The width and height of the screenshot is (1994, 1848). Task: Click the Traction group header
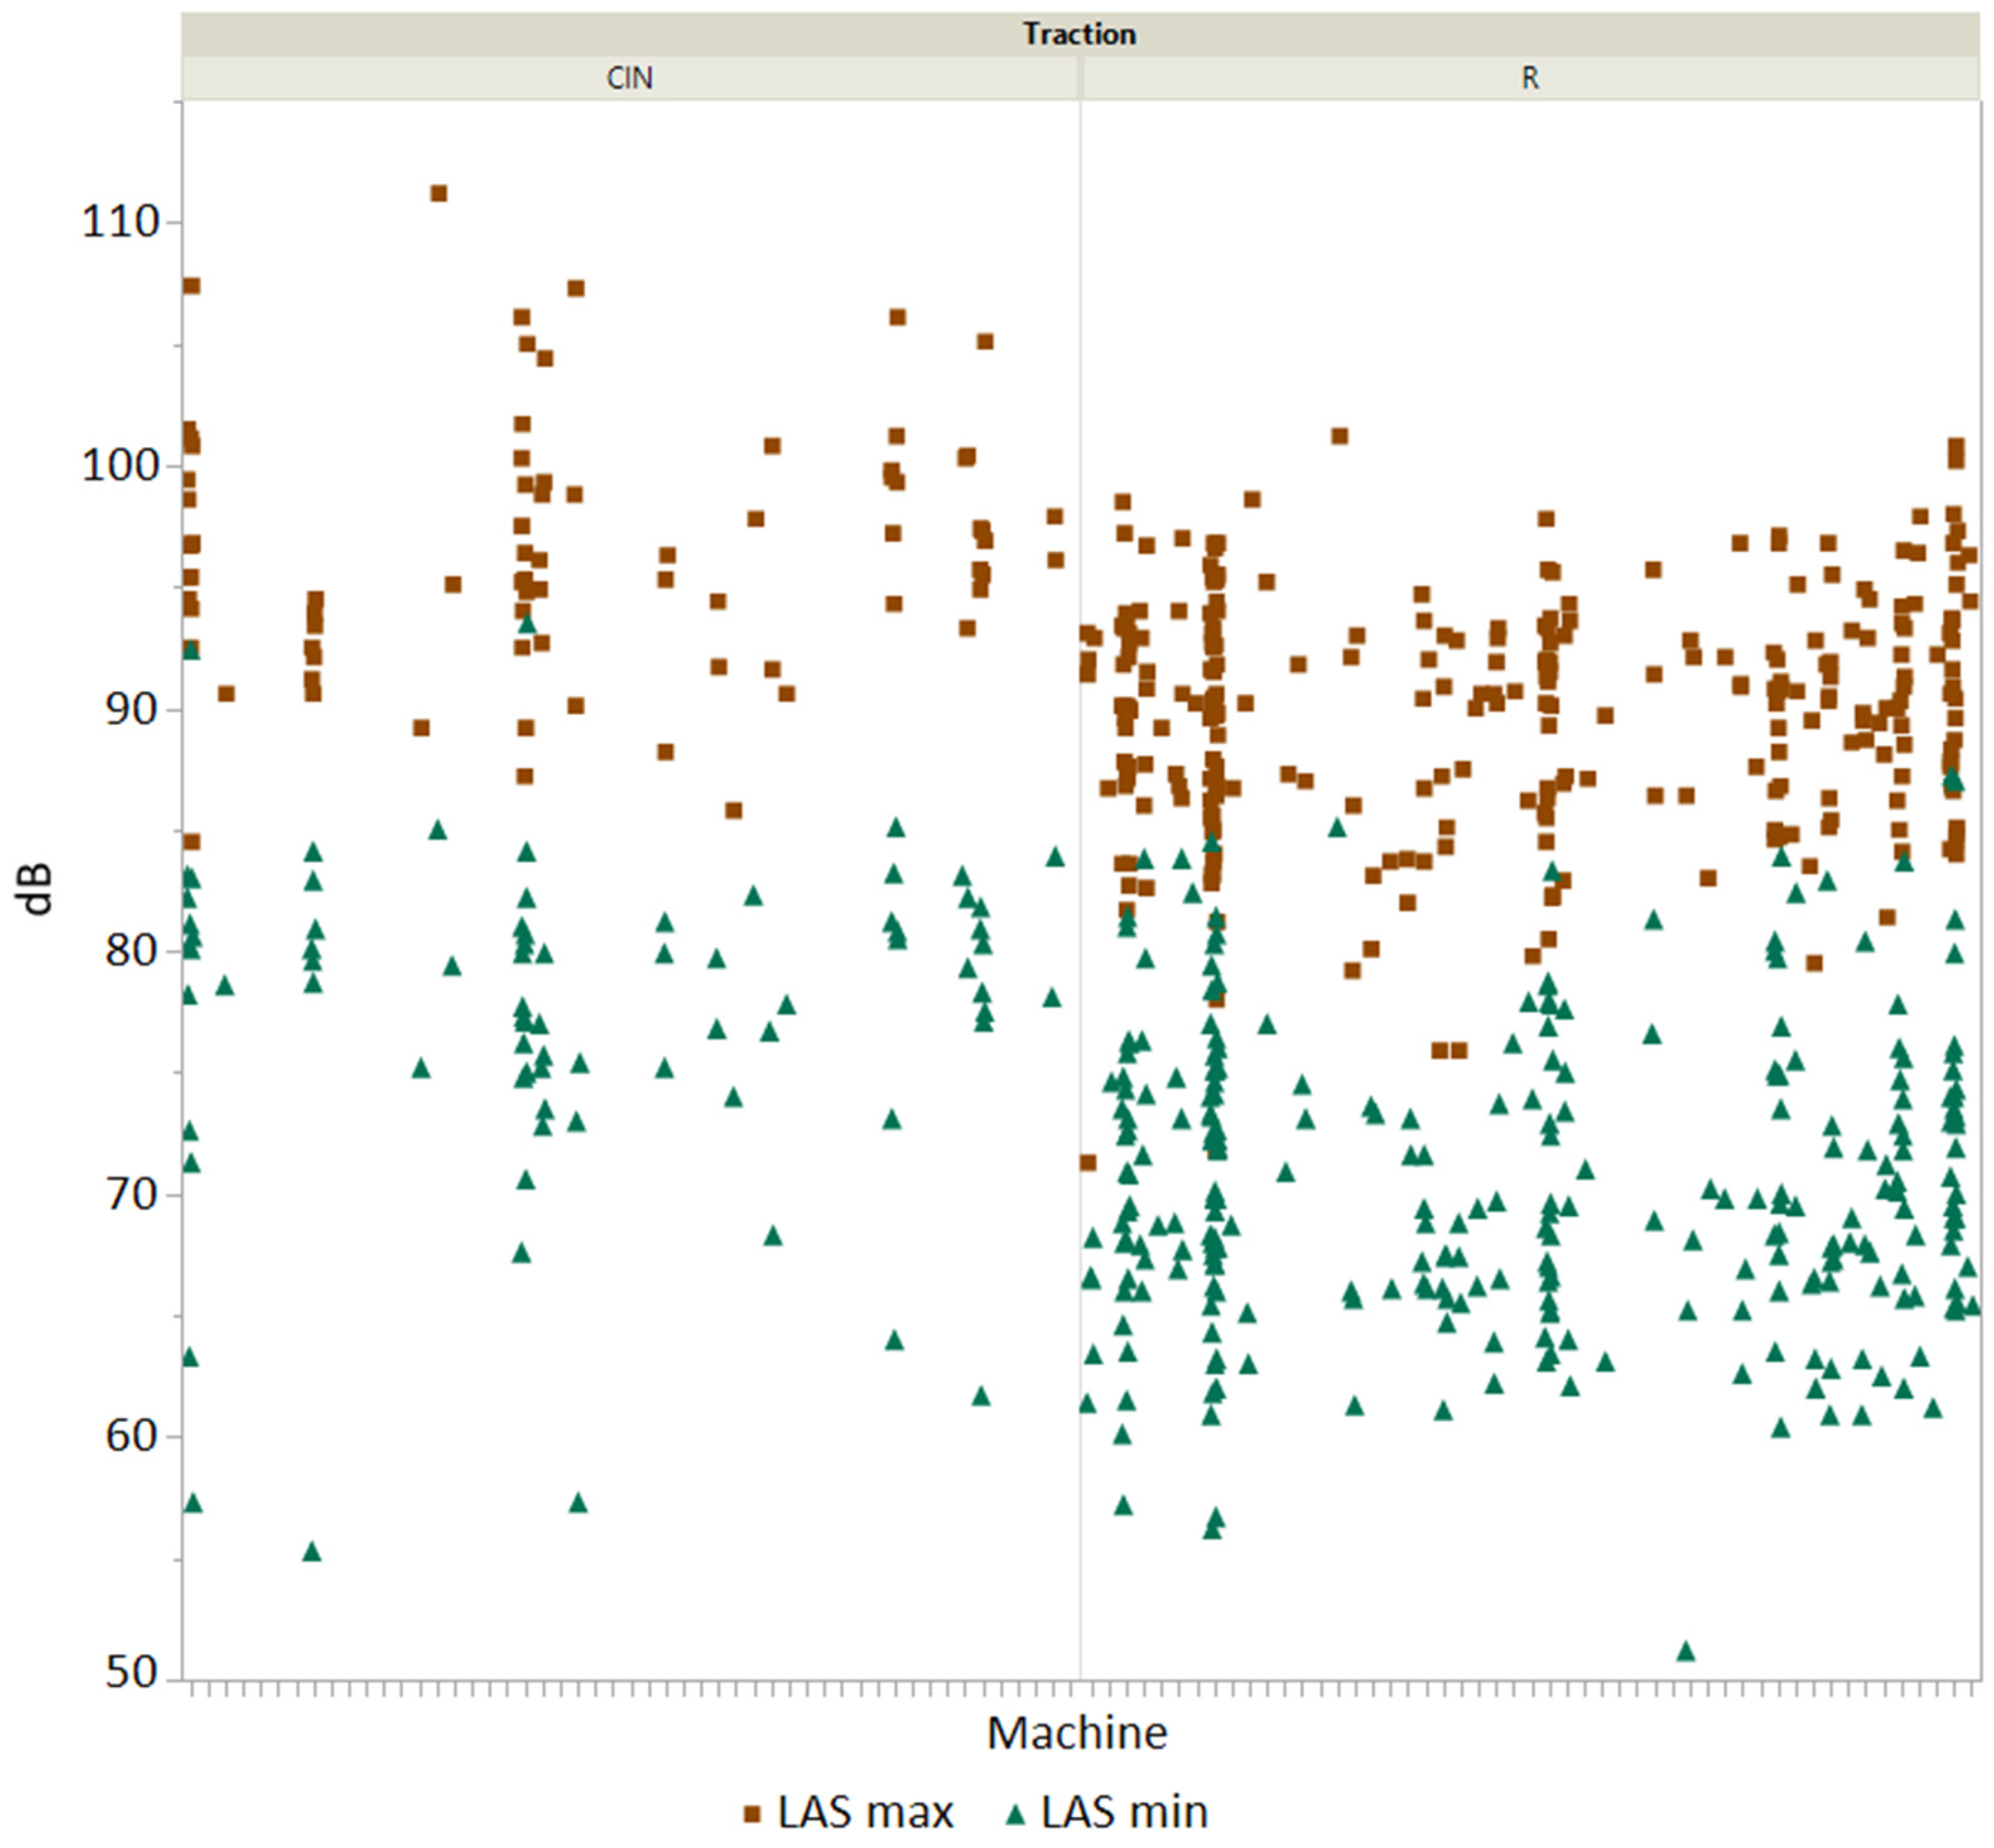(x=1079, y=34)
